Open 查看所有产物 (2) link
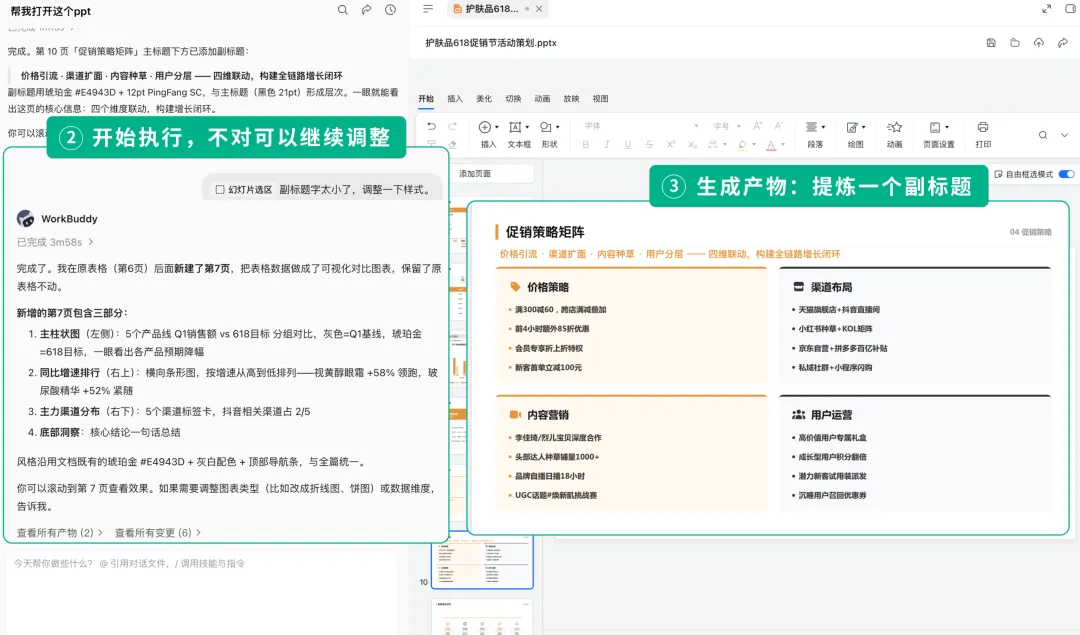 [59, 532]
